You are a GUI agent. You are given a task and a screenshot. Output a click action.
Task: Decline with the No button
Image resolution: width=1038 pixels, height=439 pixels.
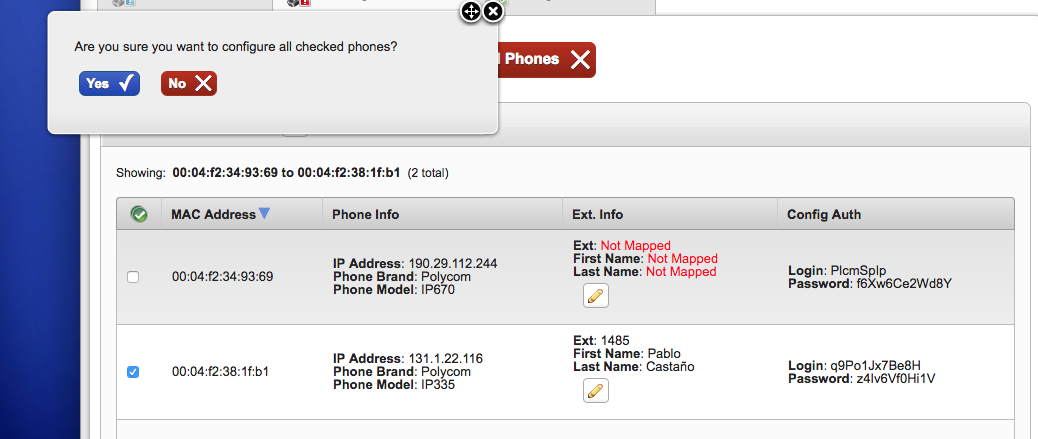pos(188,84)
